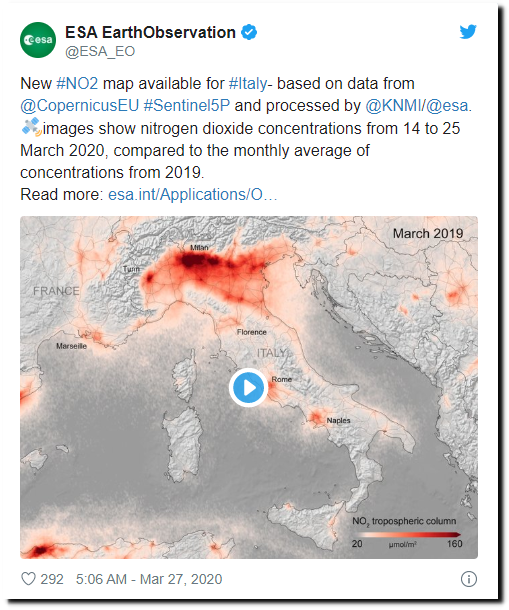Click the March 2019 label on map
Viewport: 509px width, 610px height.
(x=428, y=233)
